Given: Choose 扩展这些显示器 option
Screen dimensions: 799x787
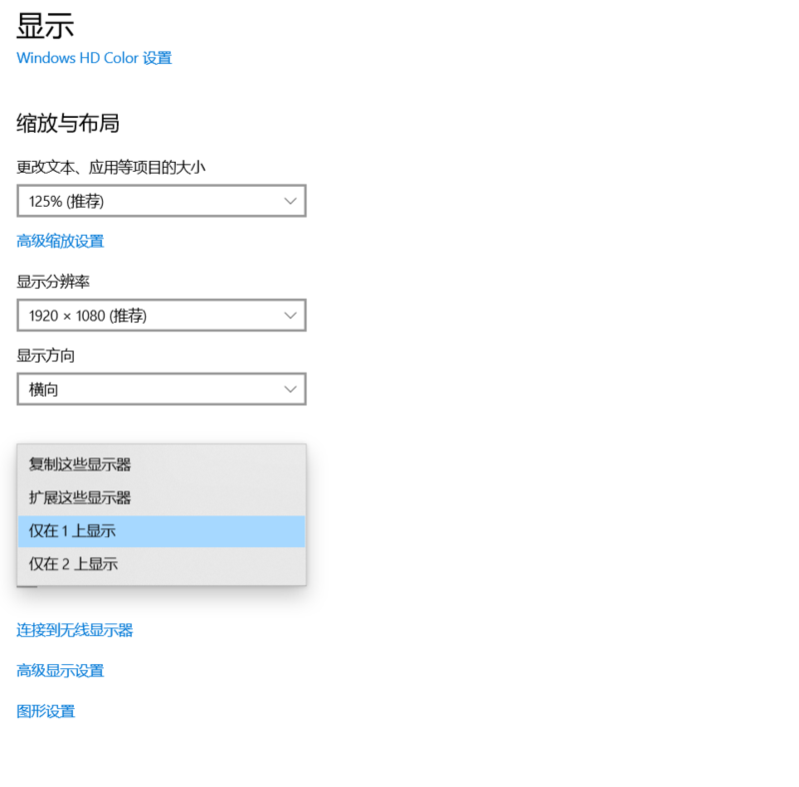Looking at the screenshot, I should tap(80, 498).
